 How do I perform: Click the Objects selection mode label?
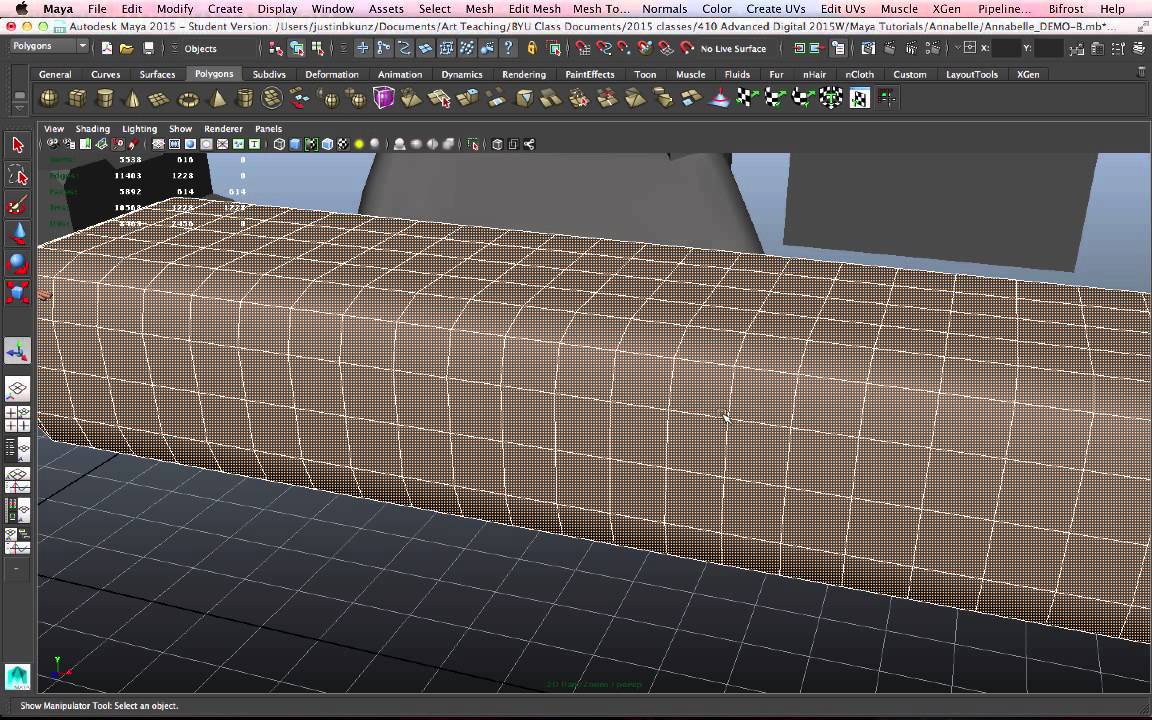[201, 48]
